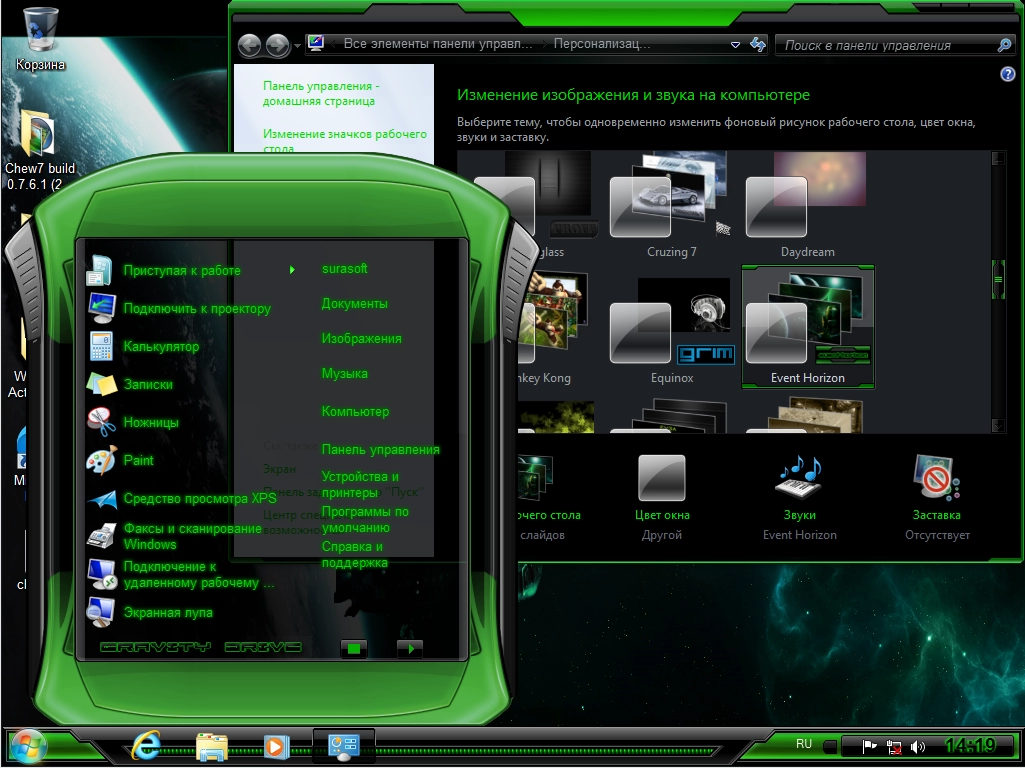Open Панель управления - домашняя страница link
Screen dimensions: 1025x768
[320, 94]
